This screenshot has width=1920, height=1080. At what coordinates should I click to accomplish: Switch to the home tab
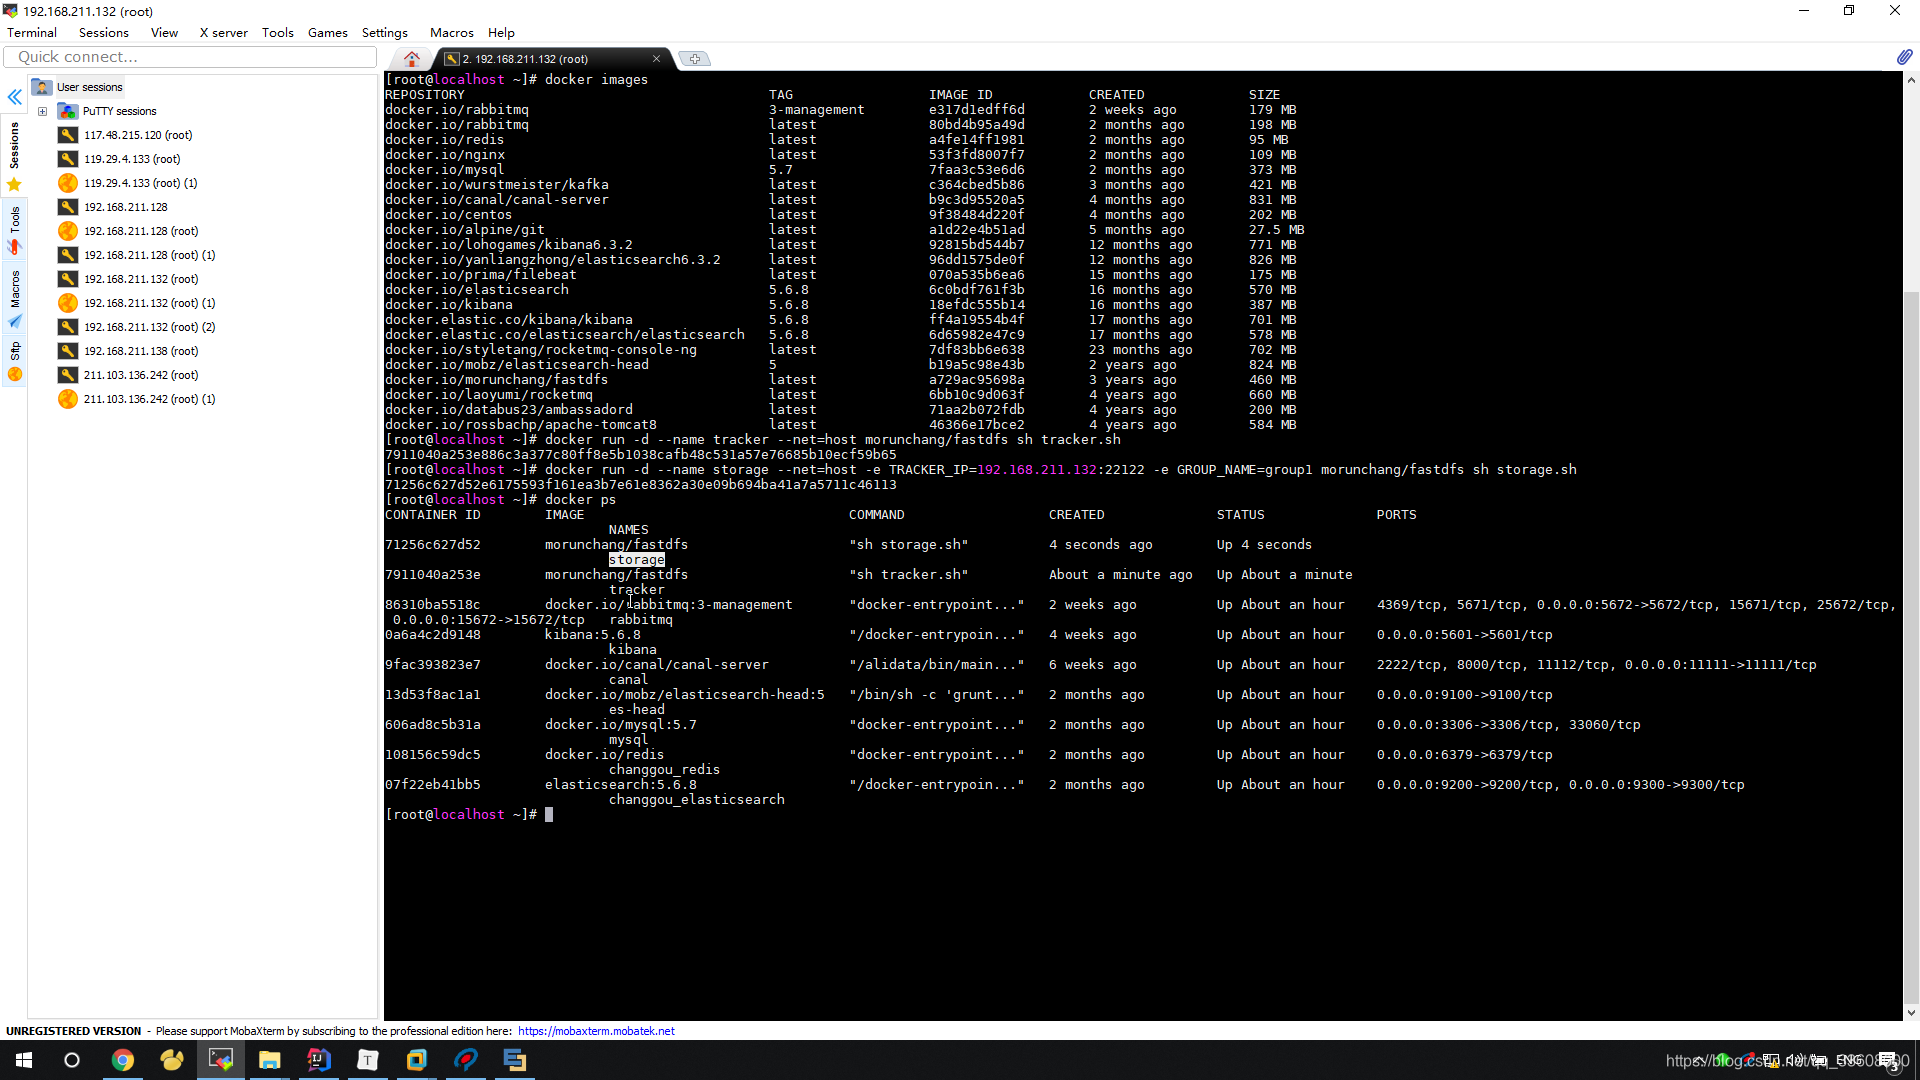pos(411,59)
